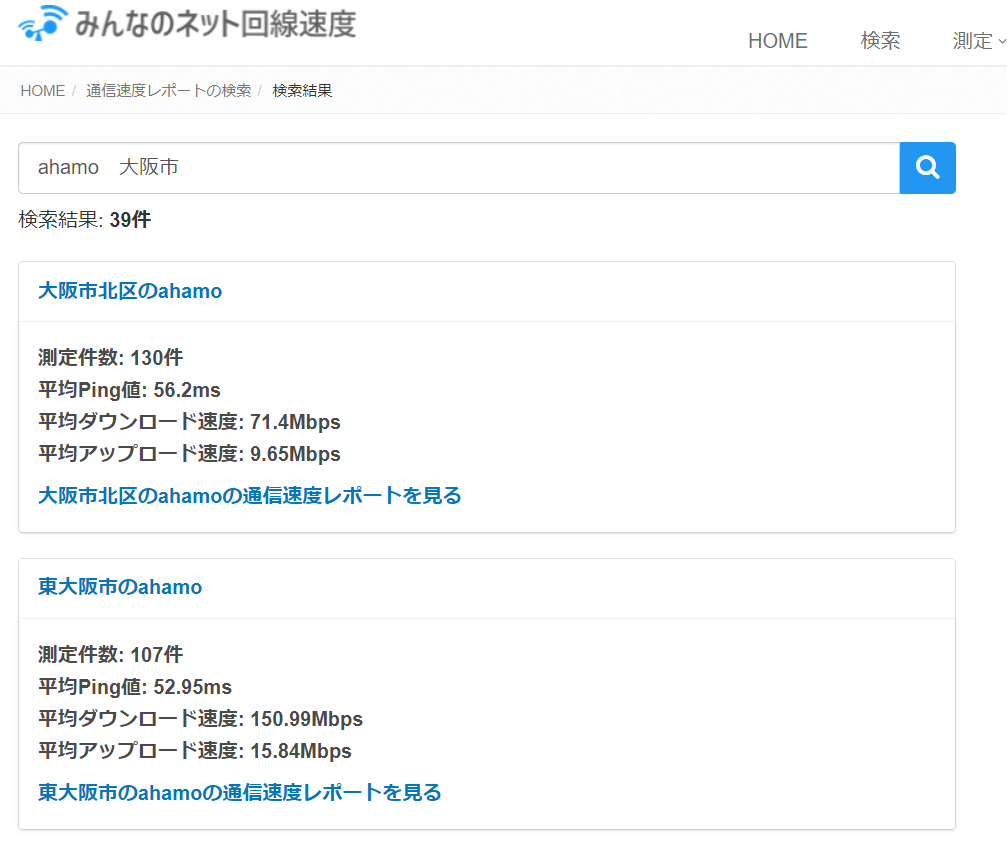
Task: Open the みんなのネット回線速度 site title
Action: (x=215, y=24)
